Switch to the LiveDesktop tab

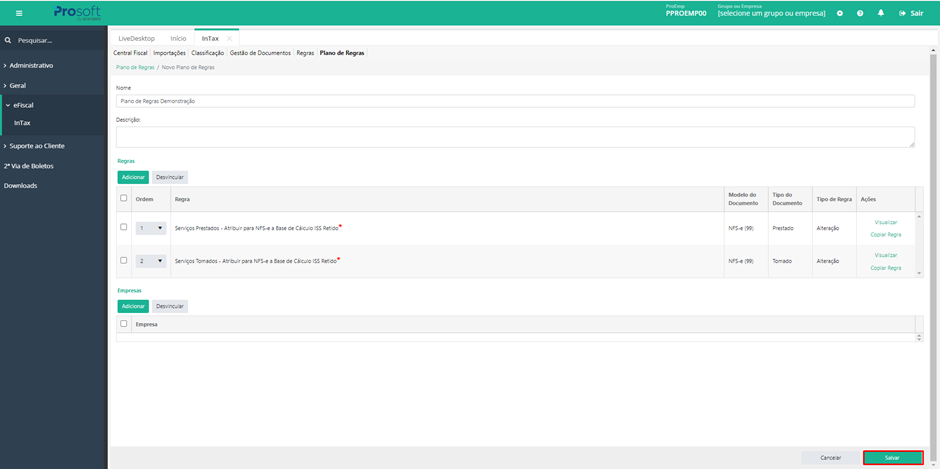137,38
